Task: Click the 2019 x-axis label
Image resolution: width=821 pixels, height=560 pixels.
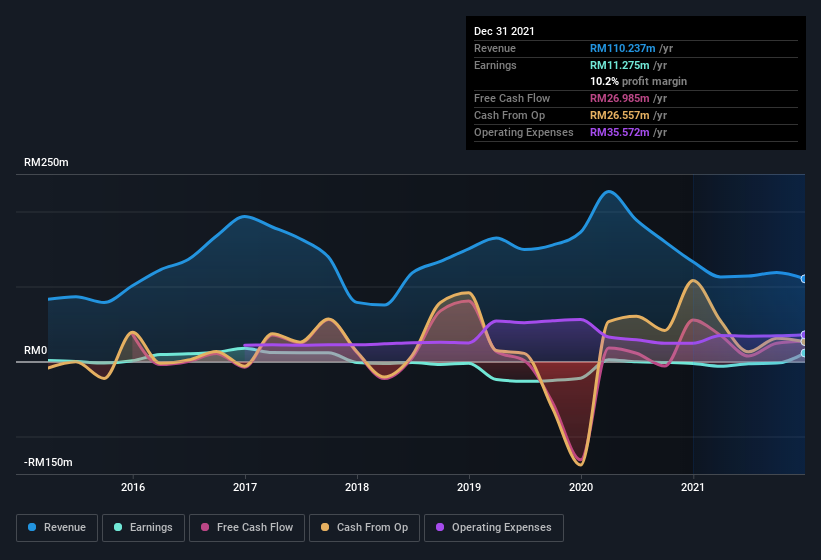Action: [469, 487]
